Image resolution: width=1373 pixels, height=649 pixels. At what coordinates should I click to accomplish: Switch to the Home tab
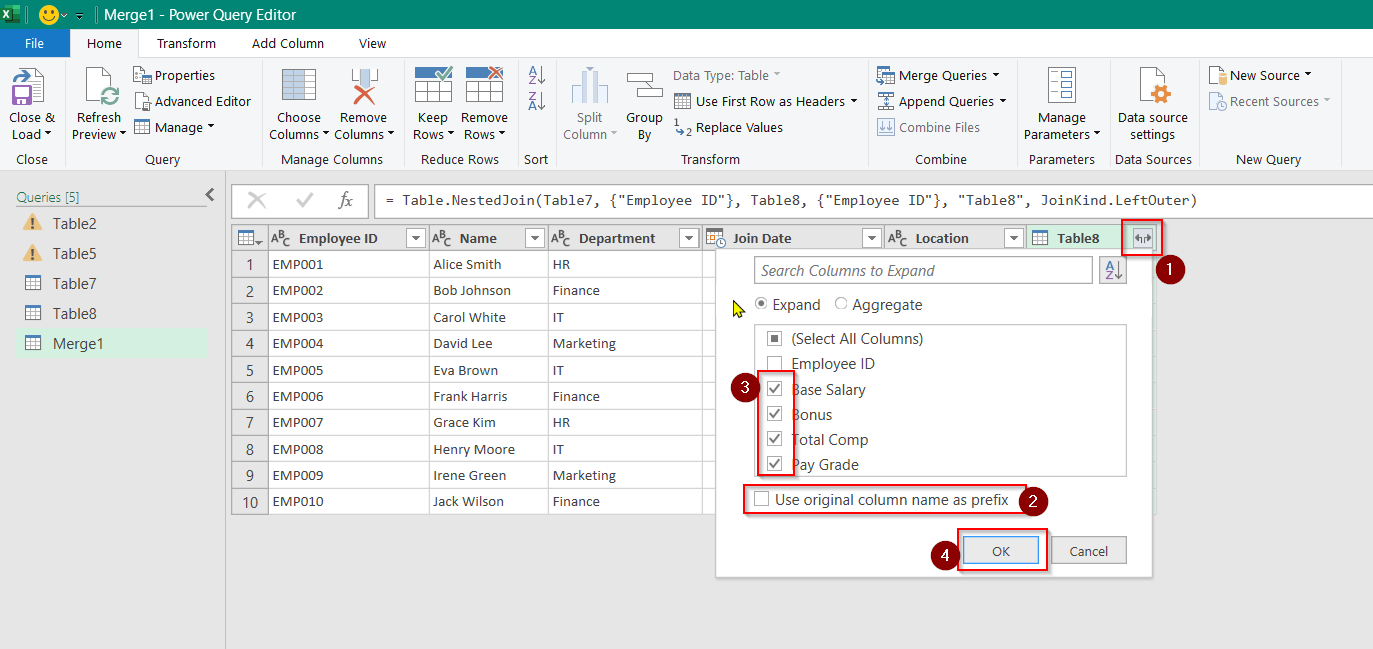104,43
